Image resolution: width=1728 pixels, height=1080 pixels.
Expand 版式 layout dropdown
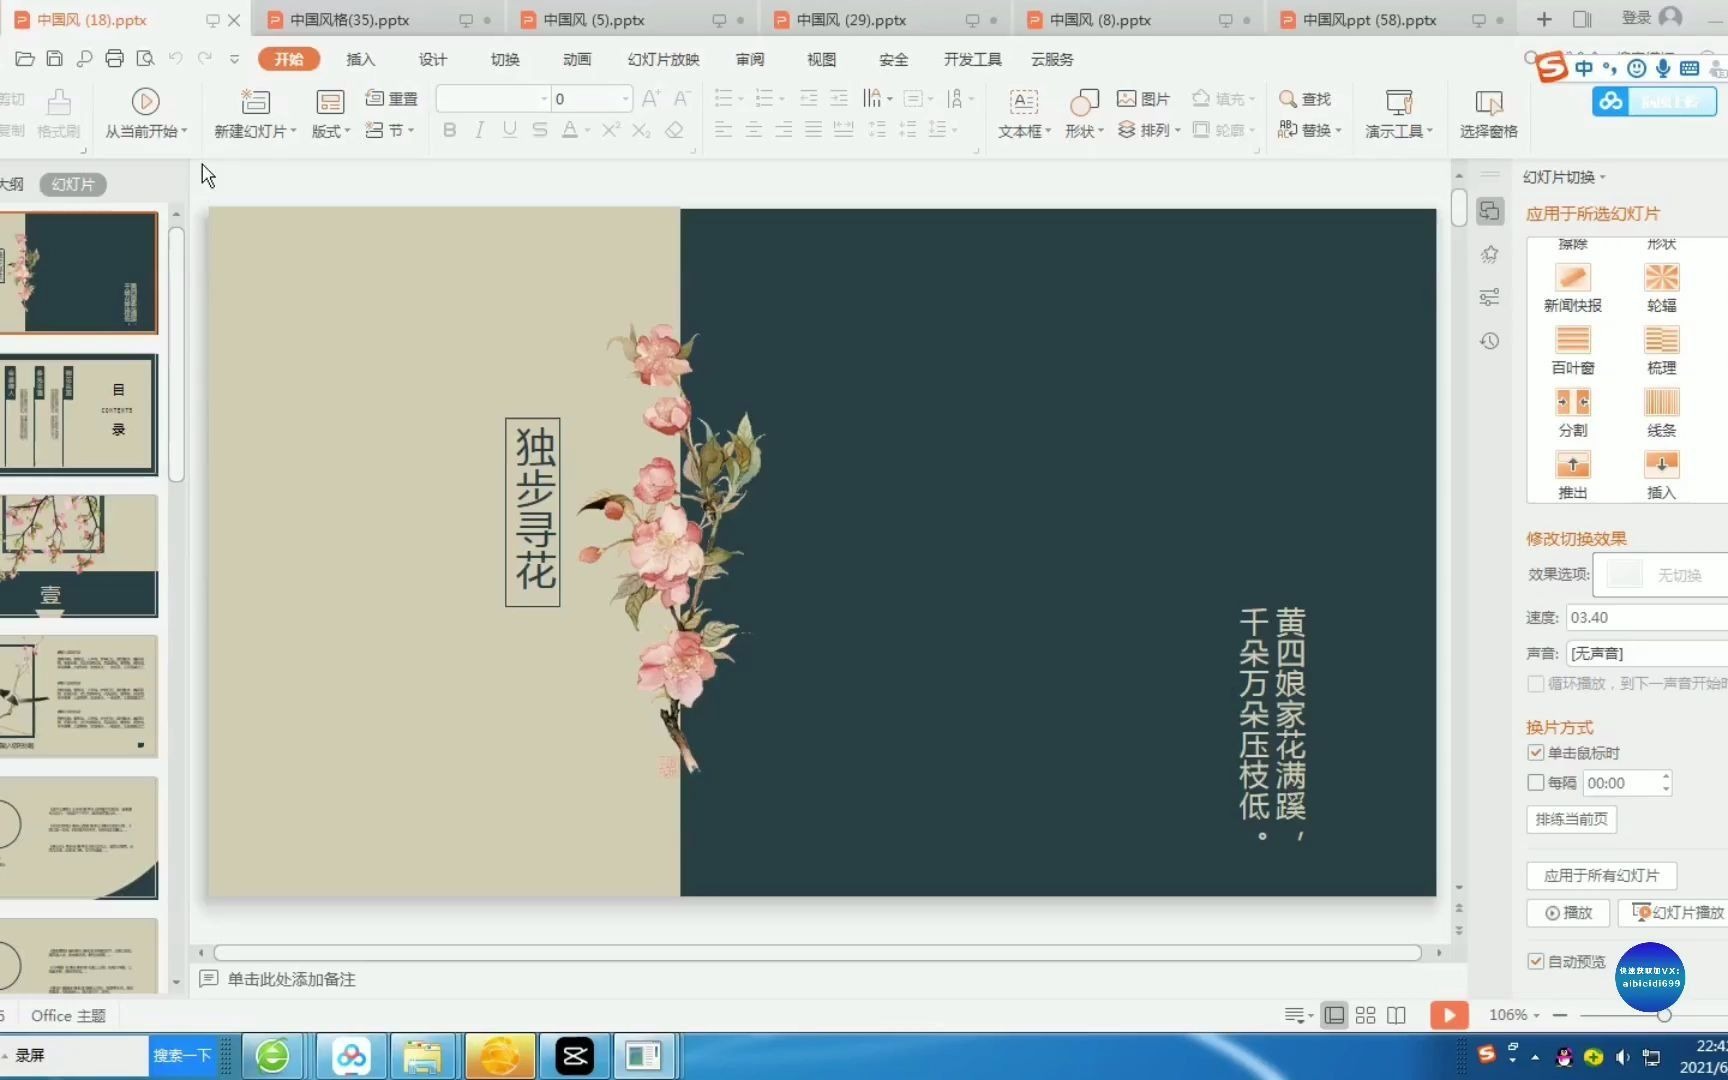tap(331, 131)
